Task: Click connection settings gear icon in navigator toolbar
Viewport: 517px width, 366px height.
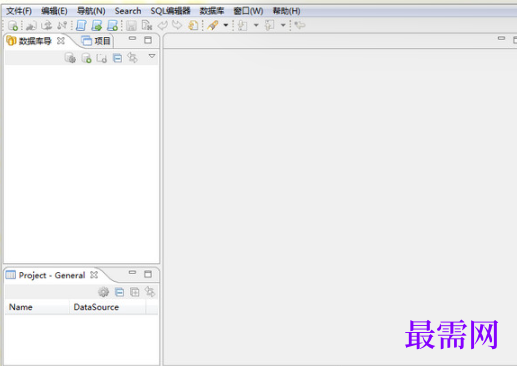Action: (x=70, y=58)
